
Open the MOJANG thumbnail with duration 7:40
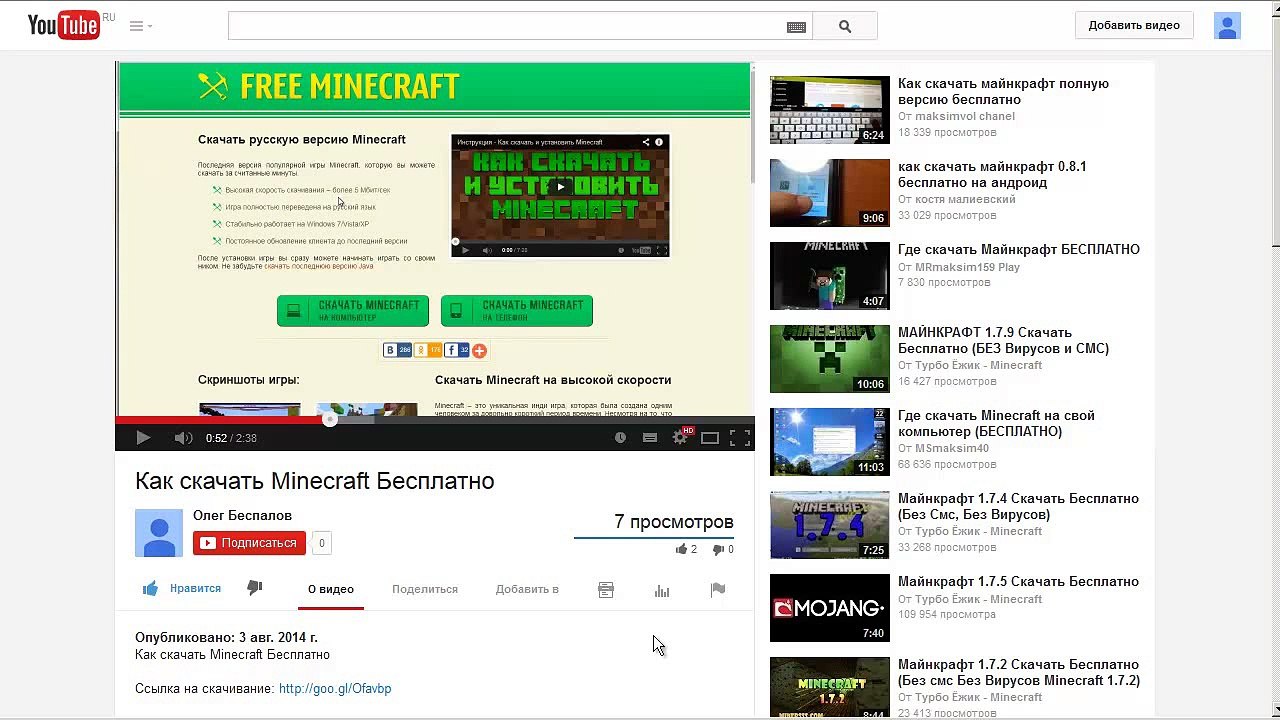[829, 608]
